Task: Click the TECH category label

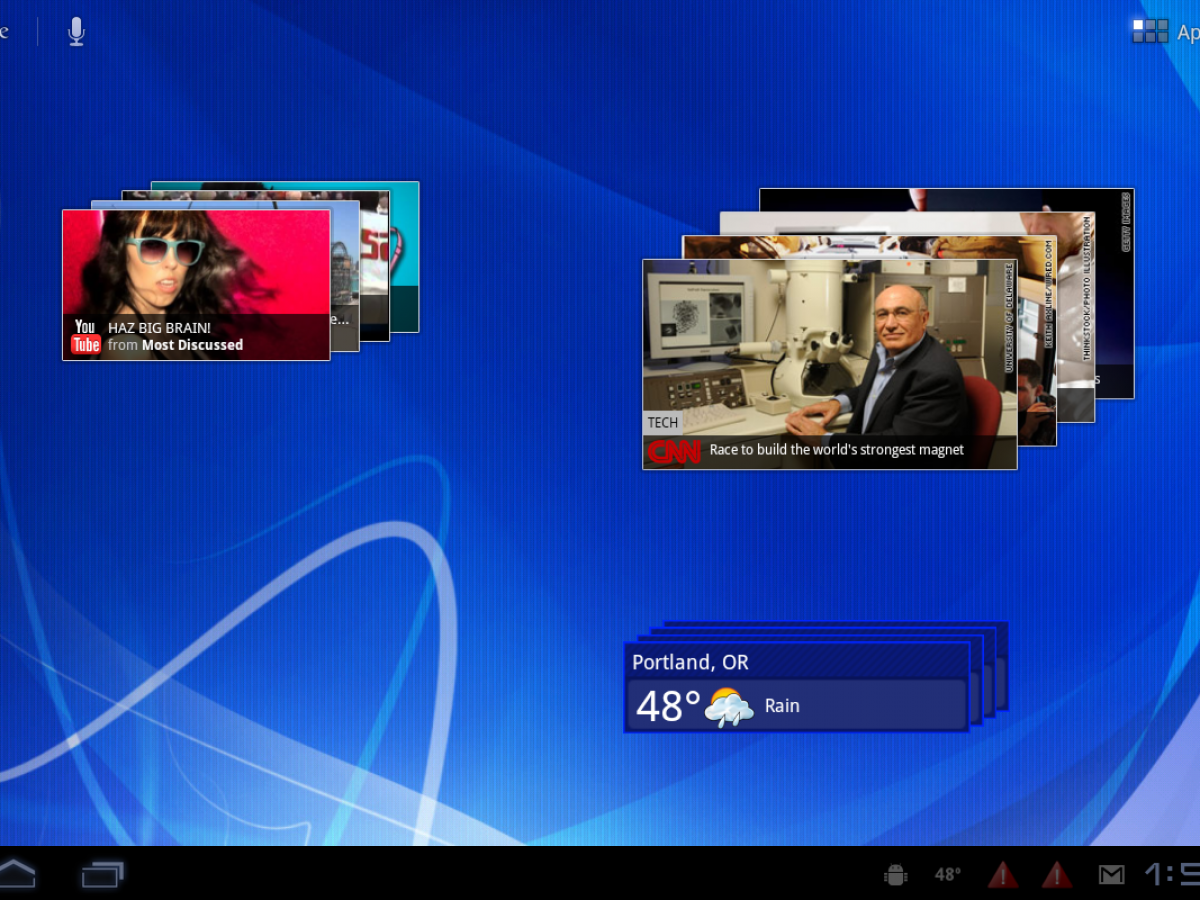Action: click(x=662, y=423)
